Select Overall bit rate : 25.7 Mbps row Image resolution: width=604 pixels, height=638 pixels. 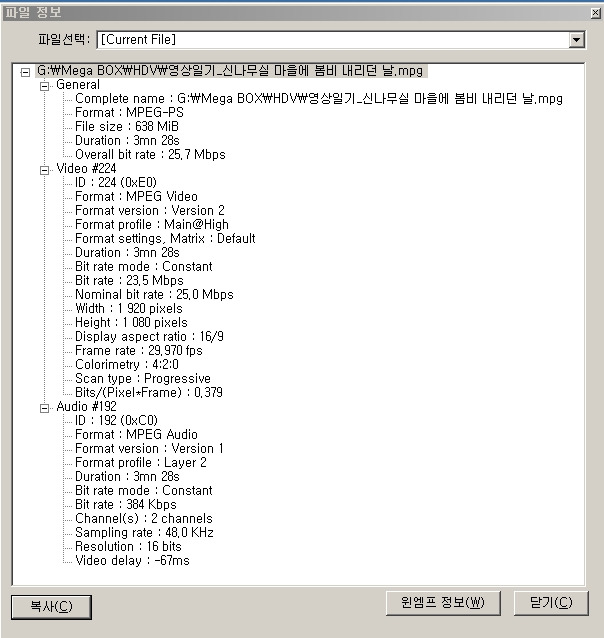pyautogui.click(x=150, y=155)
